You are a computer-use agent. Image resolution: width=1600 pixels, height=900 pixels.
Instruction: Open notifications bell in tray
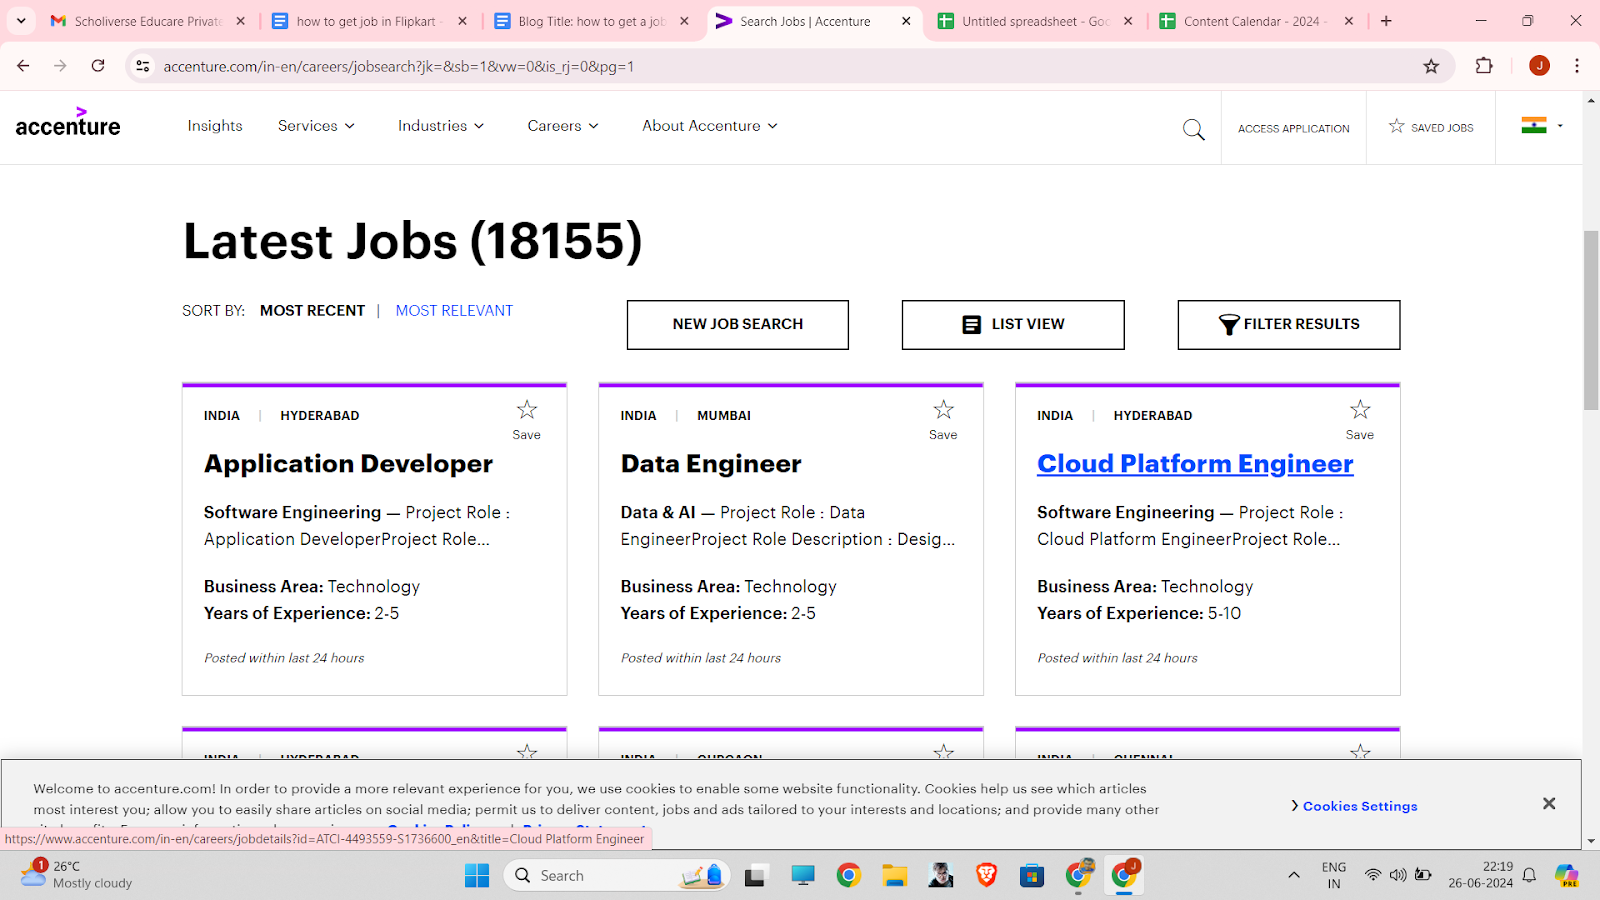click(1529, 876)
